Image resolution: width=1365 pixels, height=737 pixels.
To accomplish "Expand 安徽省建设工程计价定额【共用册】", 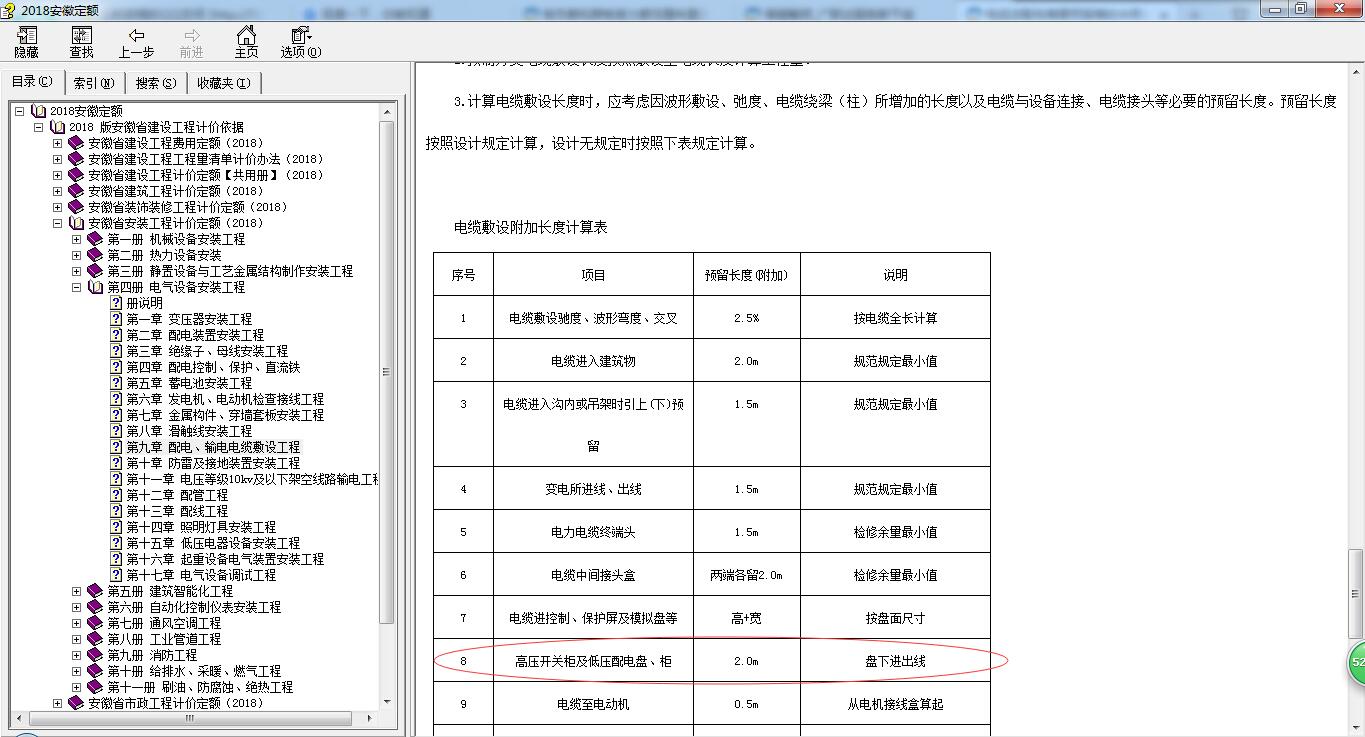I will [x=57, y=175].
